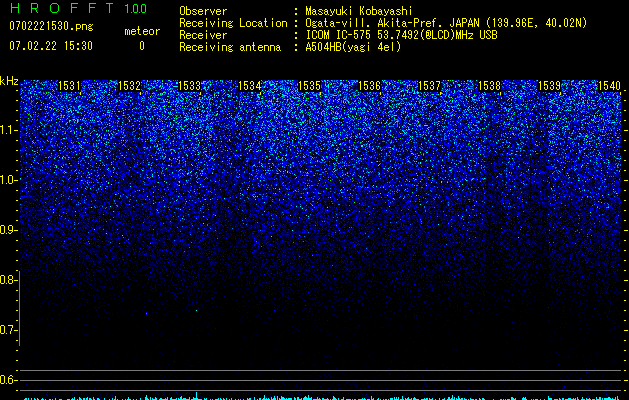Click the 0.7 kHz axis label
This screenshot has height=400, width=629.
(8, 330)
